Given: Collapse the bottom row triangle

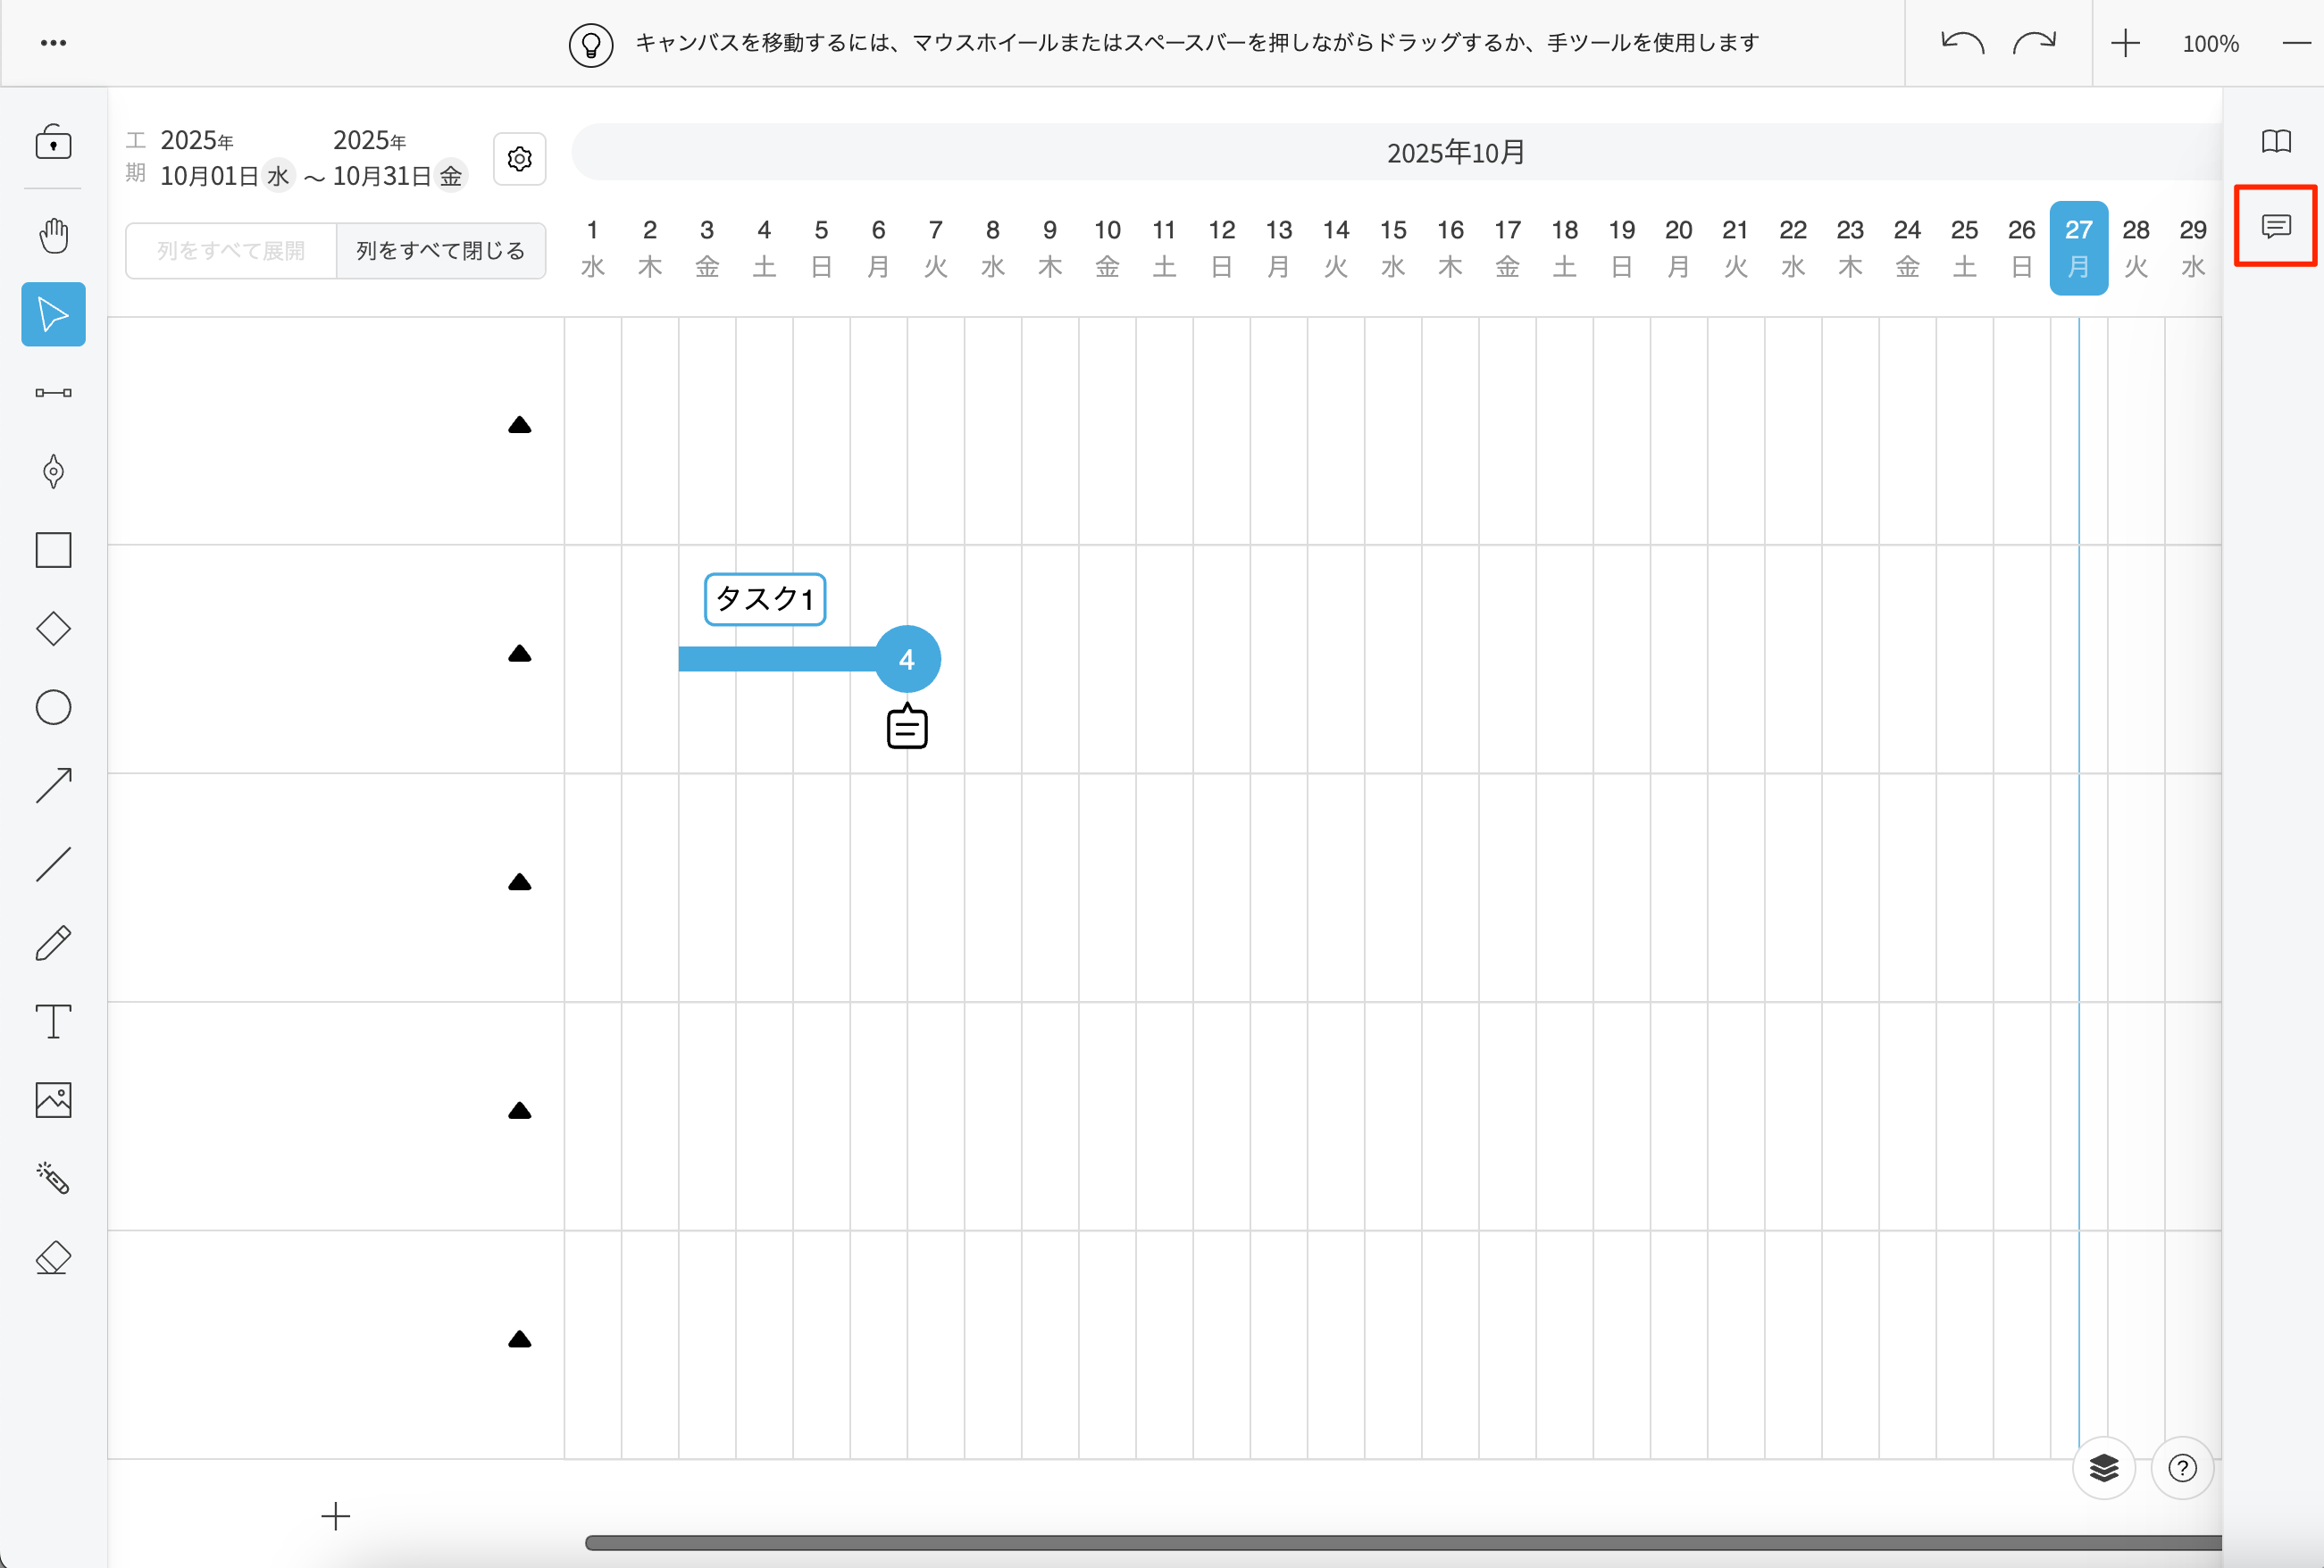Looking at the screenshot, I should pos(519,1340).
